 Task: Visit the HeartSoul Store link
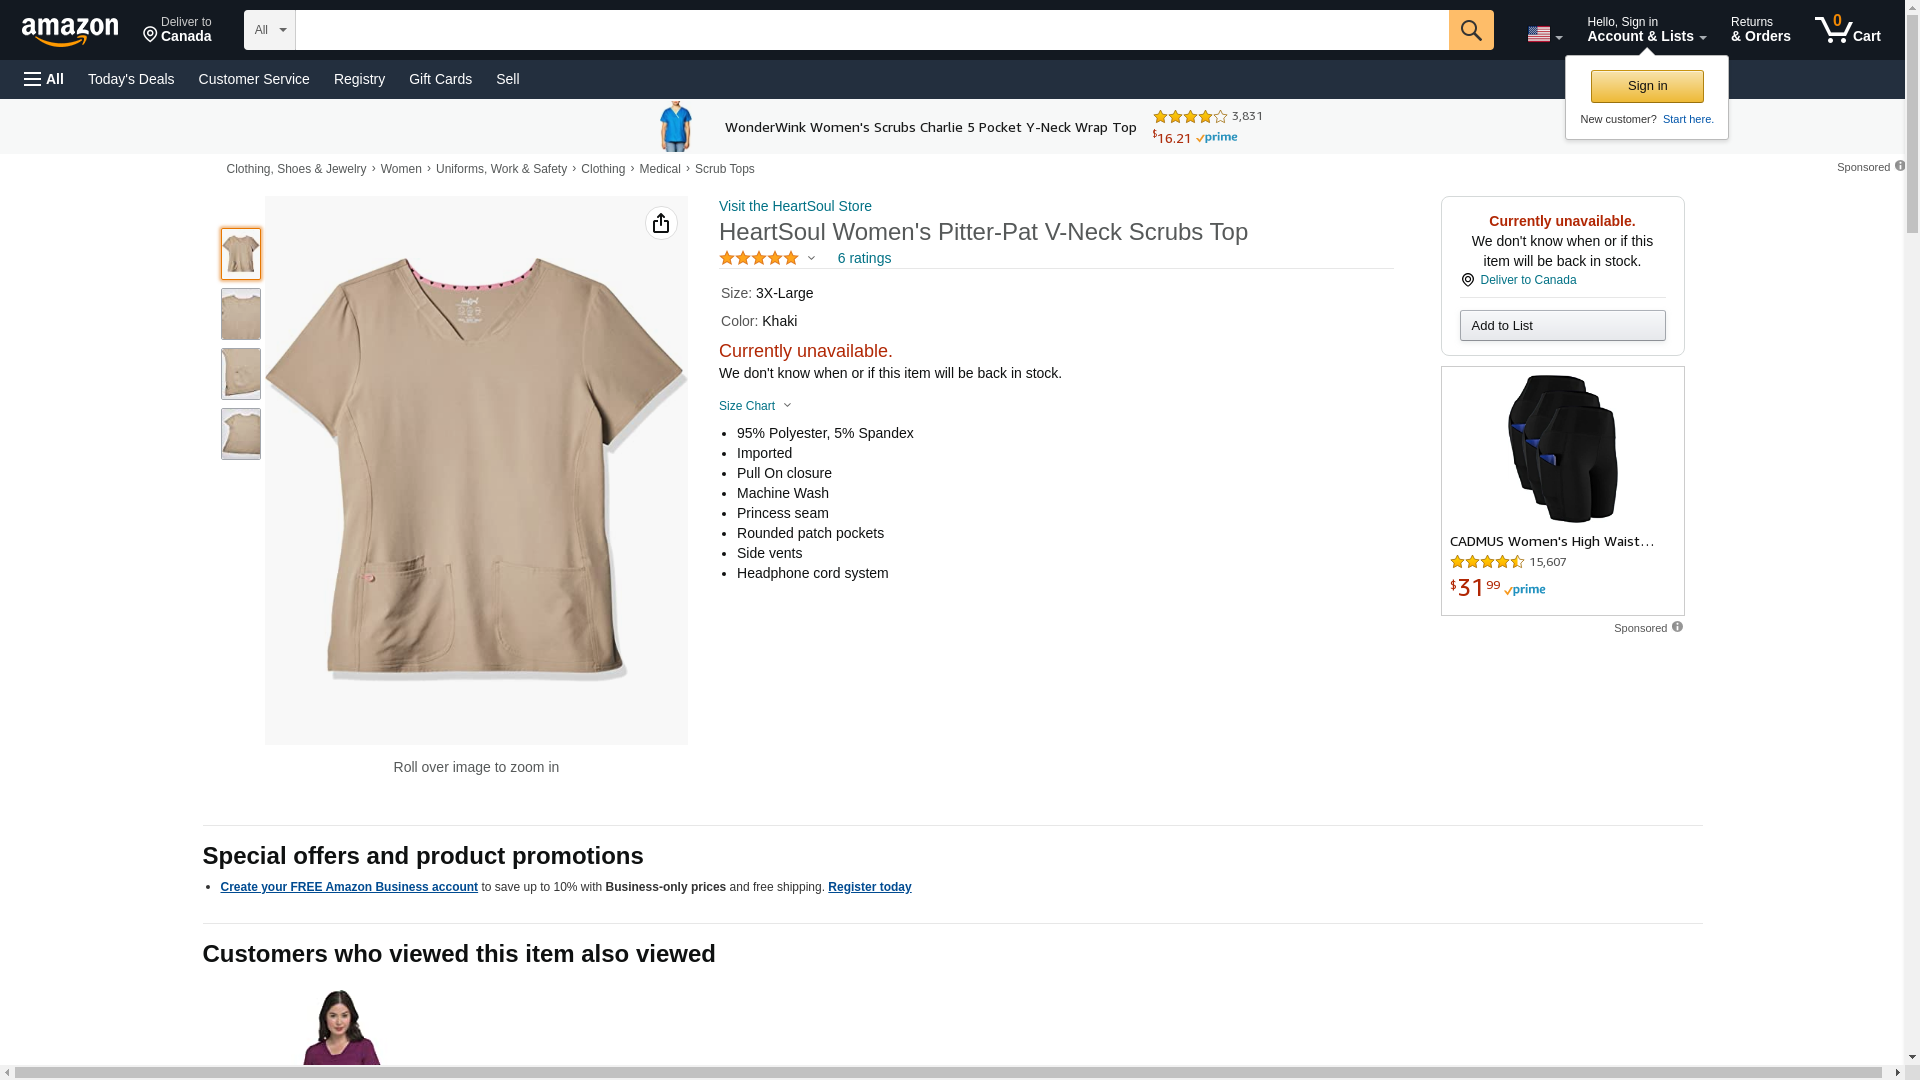point(795,206)
